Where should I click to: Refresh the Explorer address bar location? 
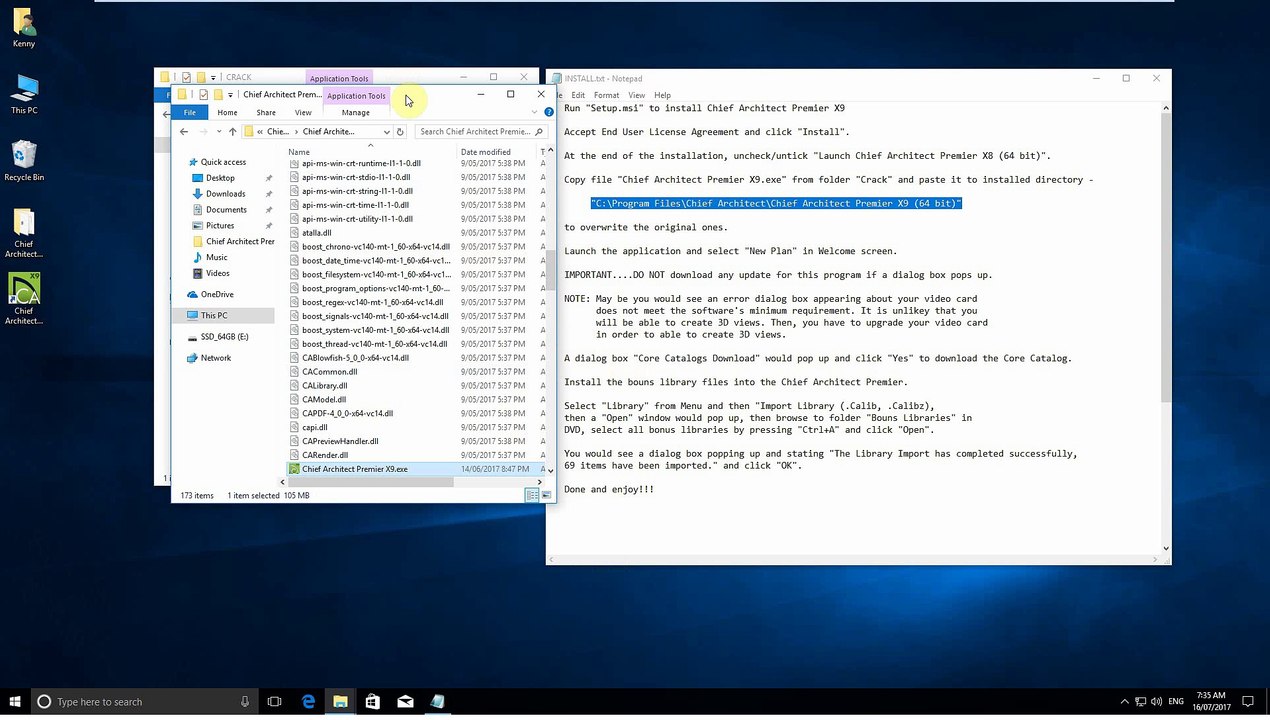(x=400, y=131)
